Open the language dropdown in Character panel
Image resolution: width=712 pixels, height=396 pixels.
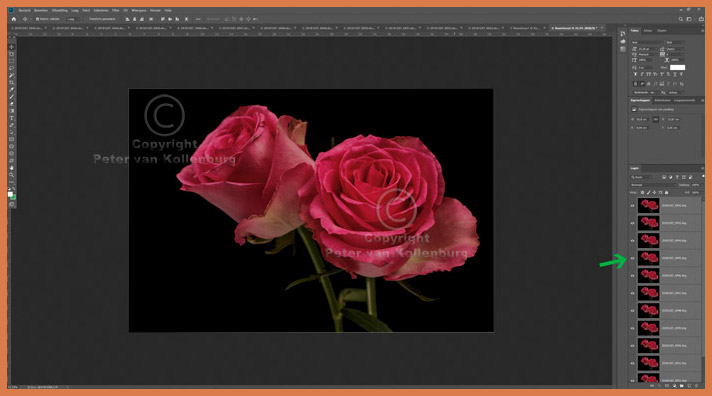point(646,93)
